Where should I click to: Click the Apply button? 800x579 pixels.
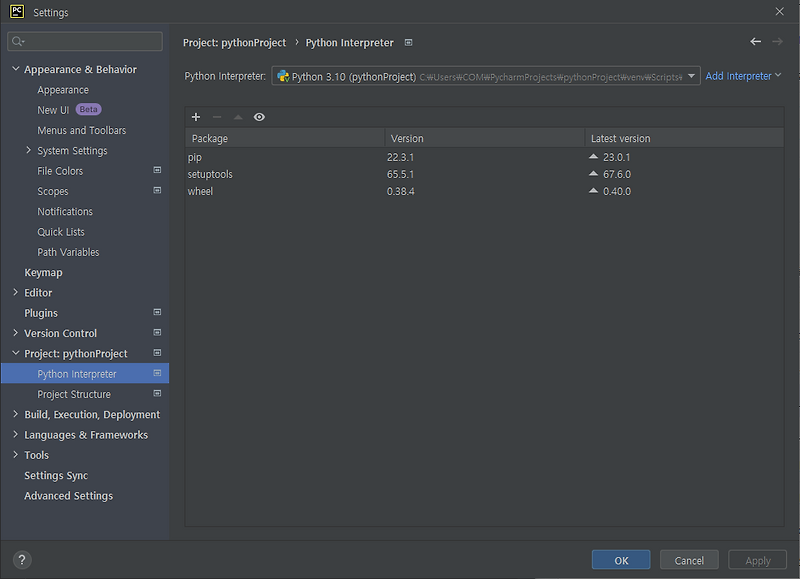pos(757,560)
